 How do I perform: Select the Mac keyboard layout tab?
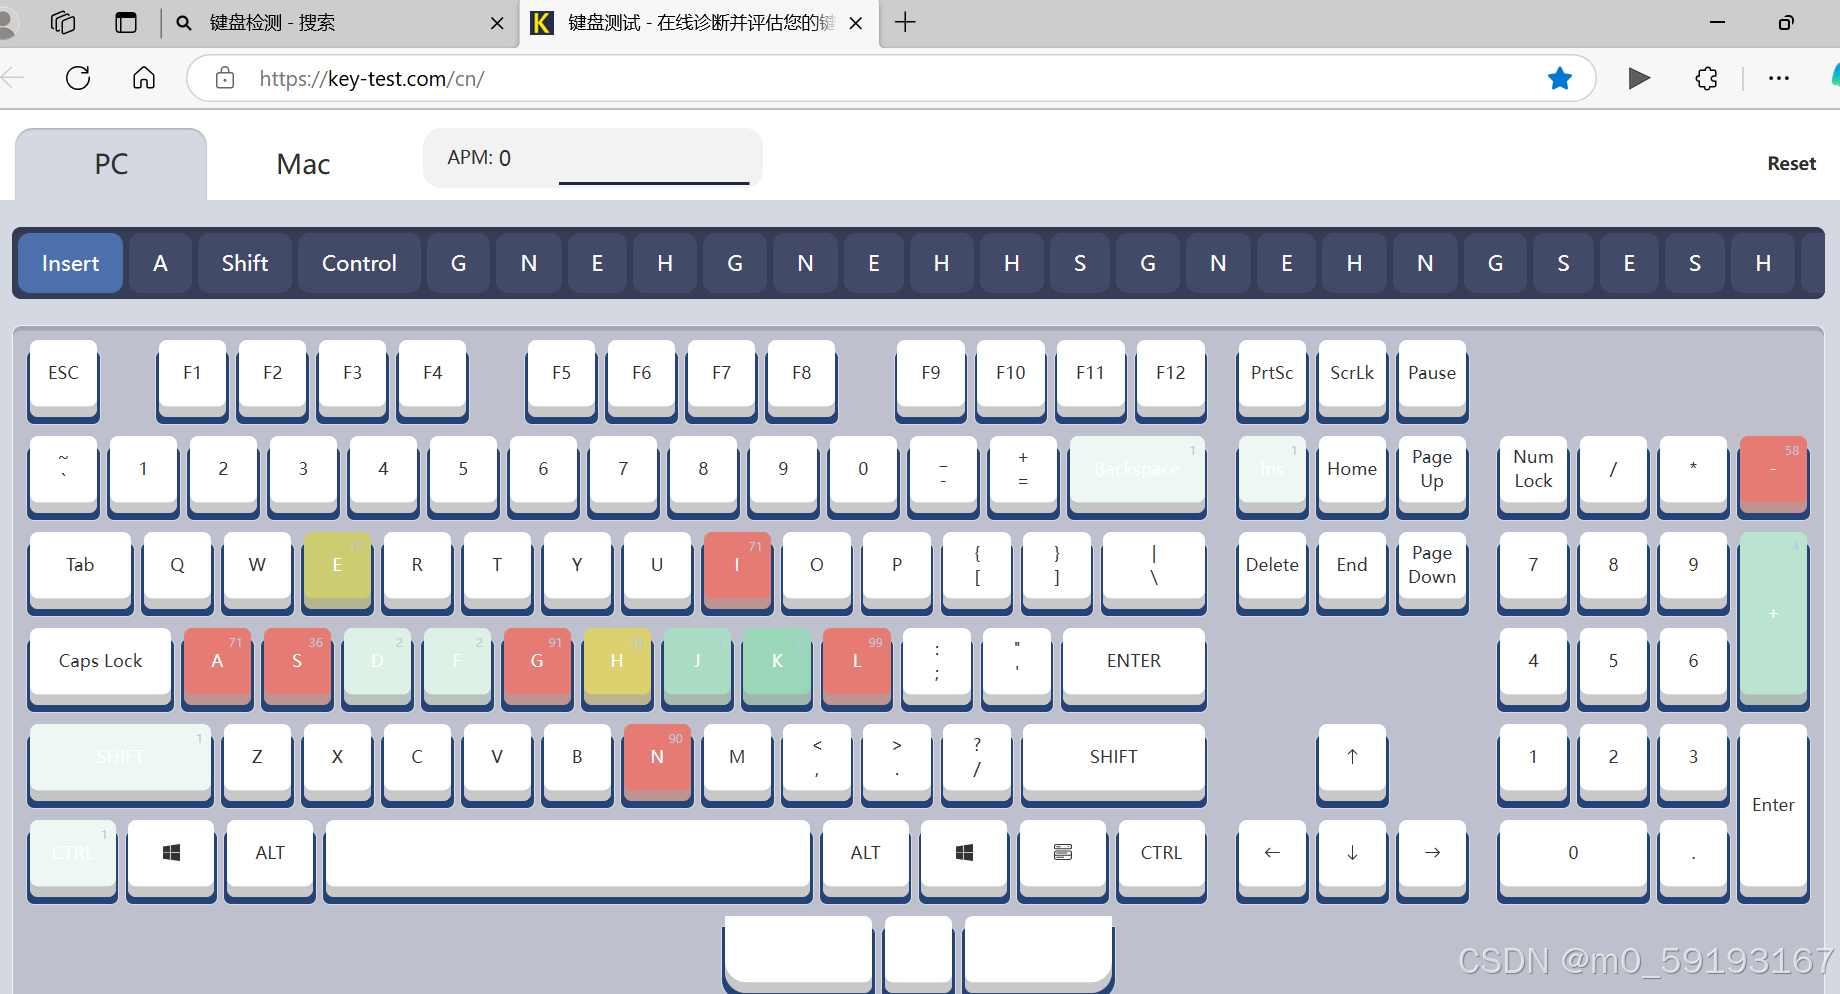coord(303,164)
